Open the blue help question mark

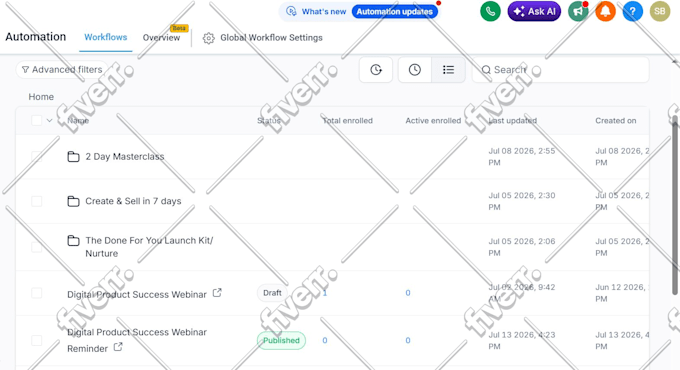632,11
